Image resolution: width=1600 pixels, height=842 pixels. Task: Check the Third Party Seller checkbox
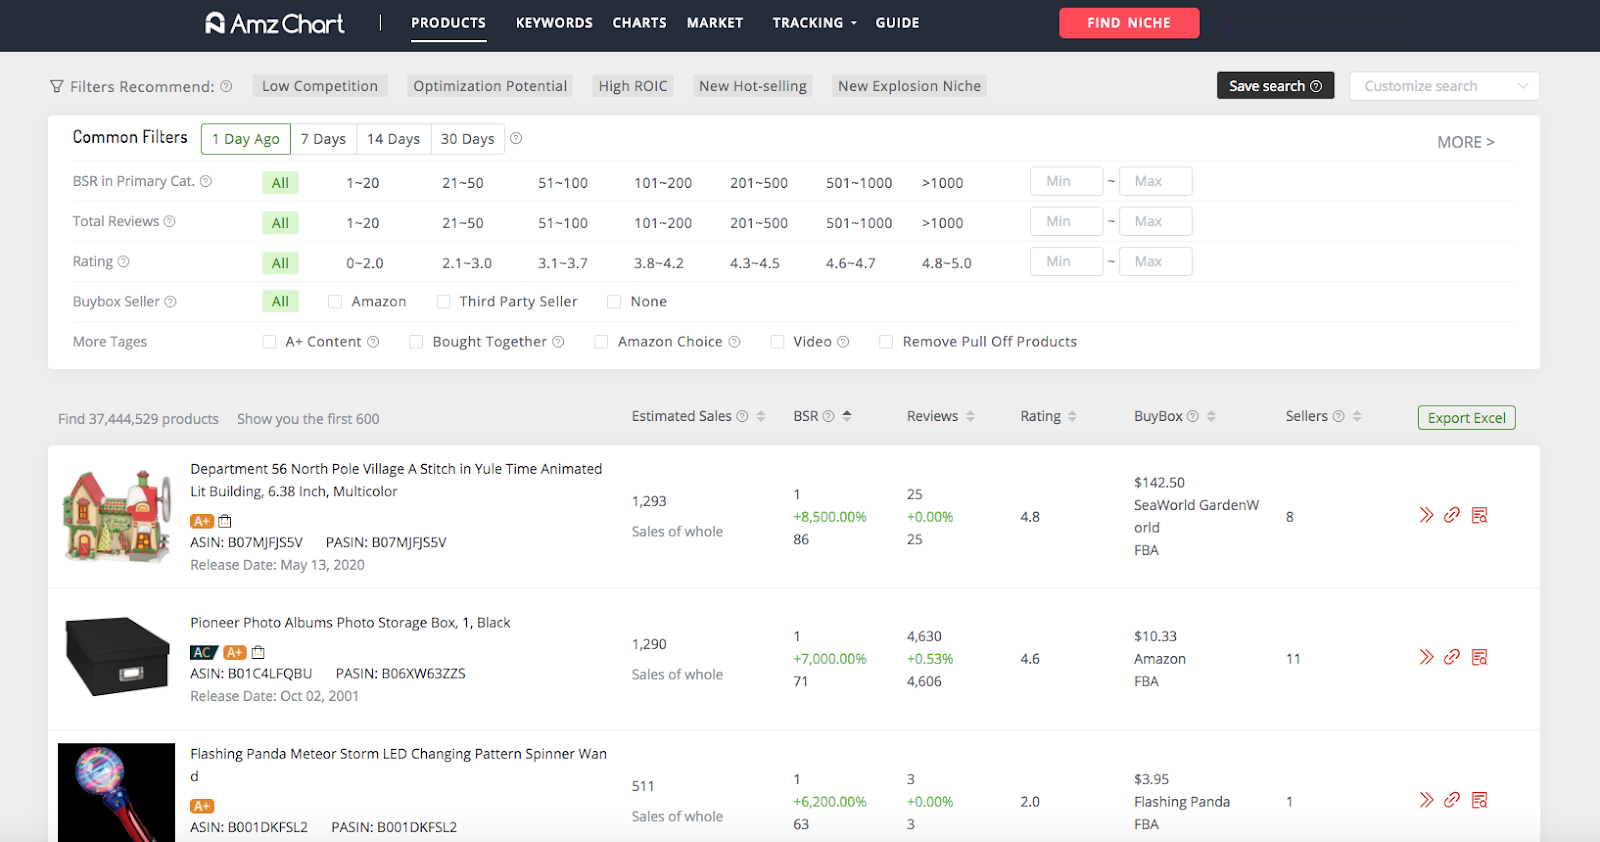click(443, 301)
